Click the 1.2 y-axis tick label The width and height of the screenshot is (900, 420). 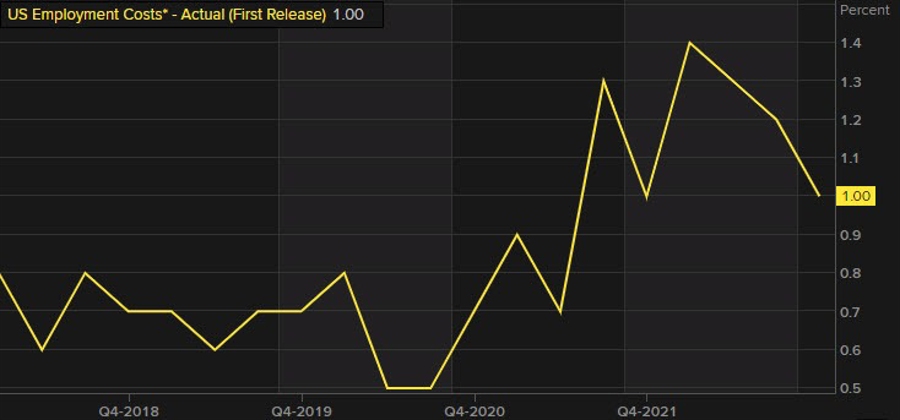point(851,120)
